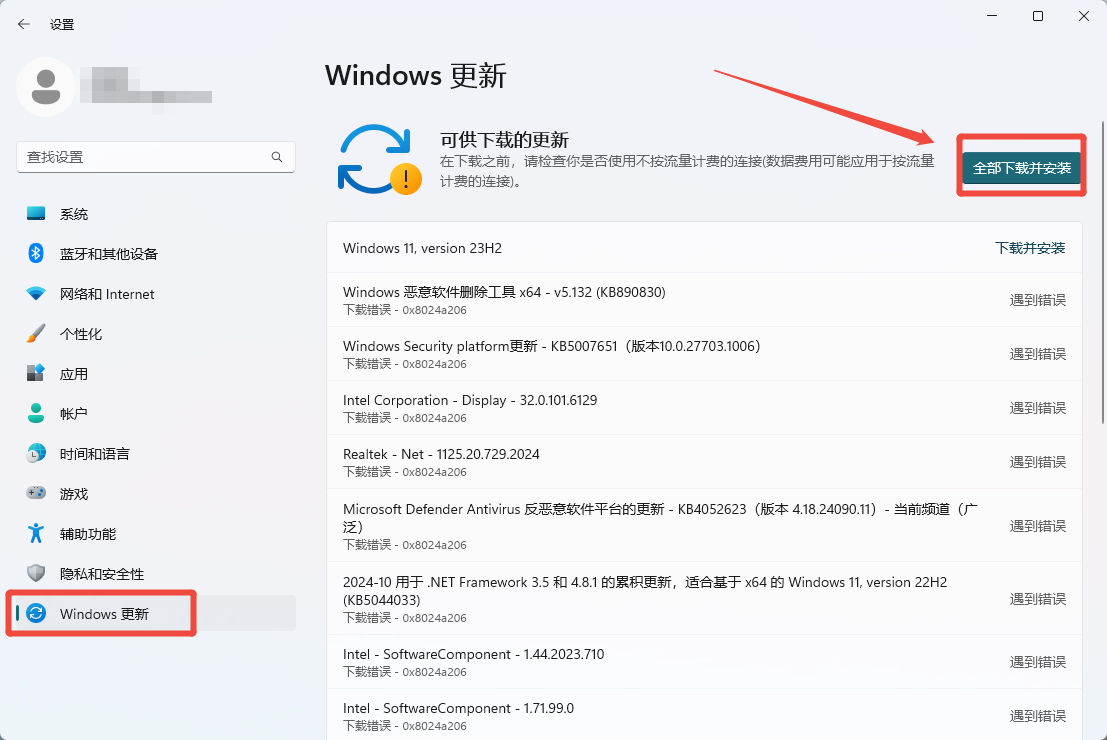Minimize the Settings window

pos(992,16)
